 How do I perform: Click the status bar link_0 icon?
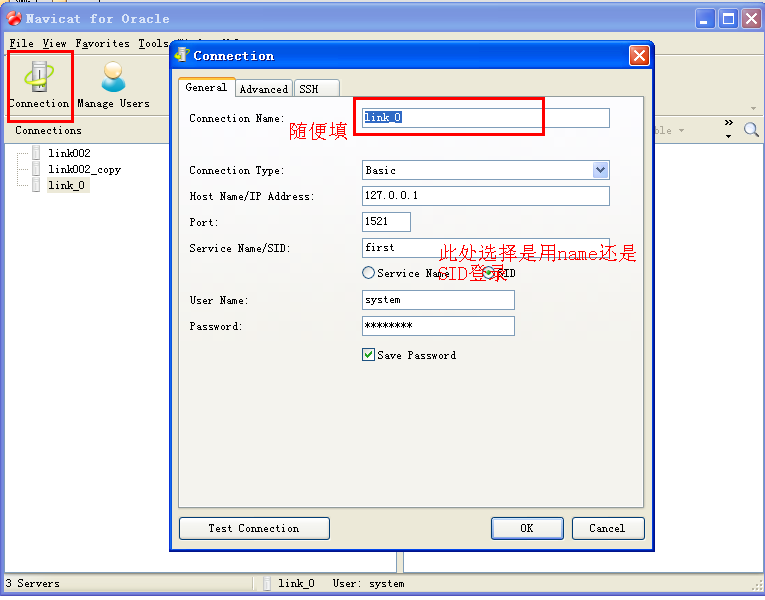tap(267, 583)
